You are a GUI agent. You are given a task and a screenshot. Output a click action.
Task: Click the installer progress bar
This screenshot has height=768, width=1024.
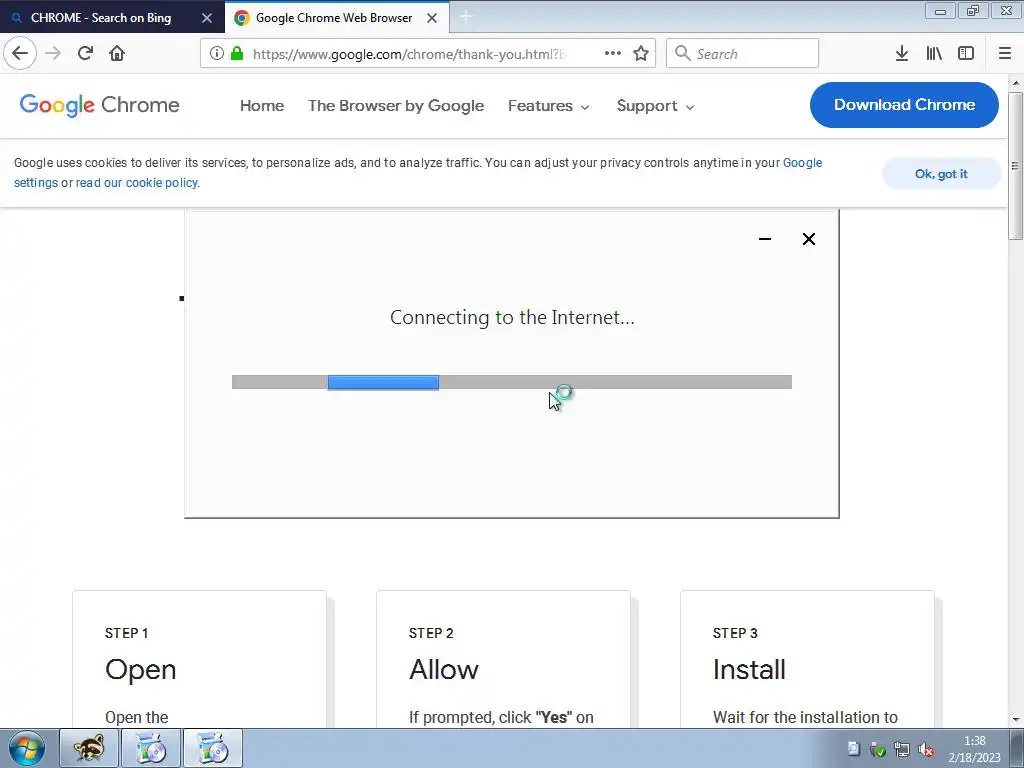click(x=511, y=382)
